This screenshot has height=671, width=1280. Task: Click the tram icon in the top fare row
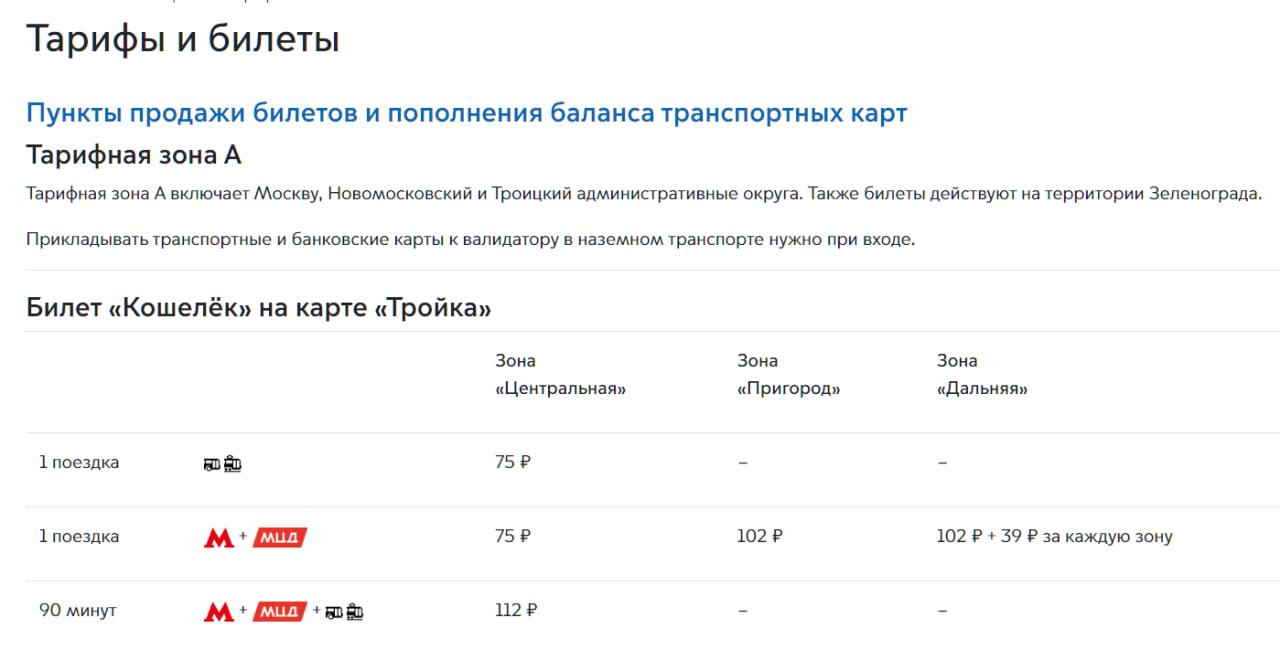point(233,463)
